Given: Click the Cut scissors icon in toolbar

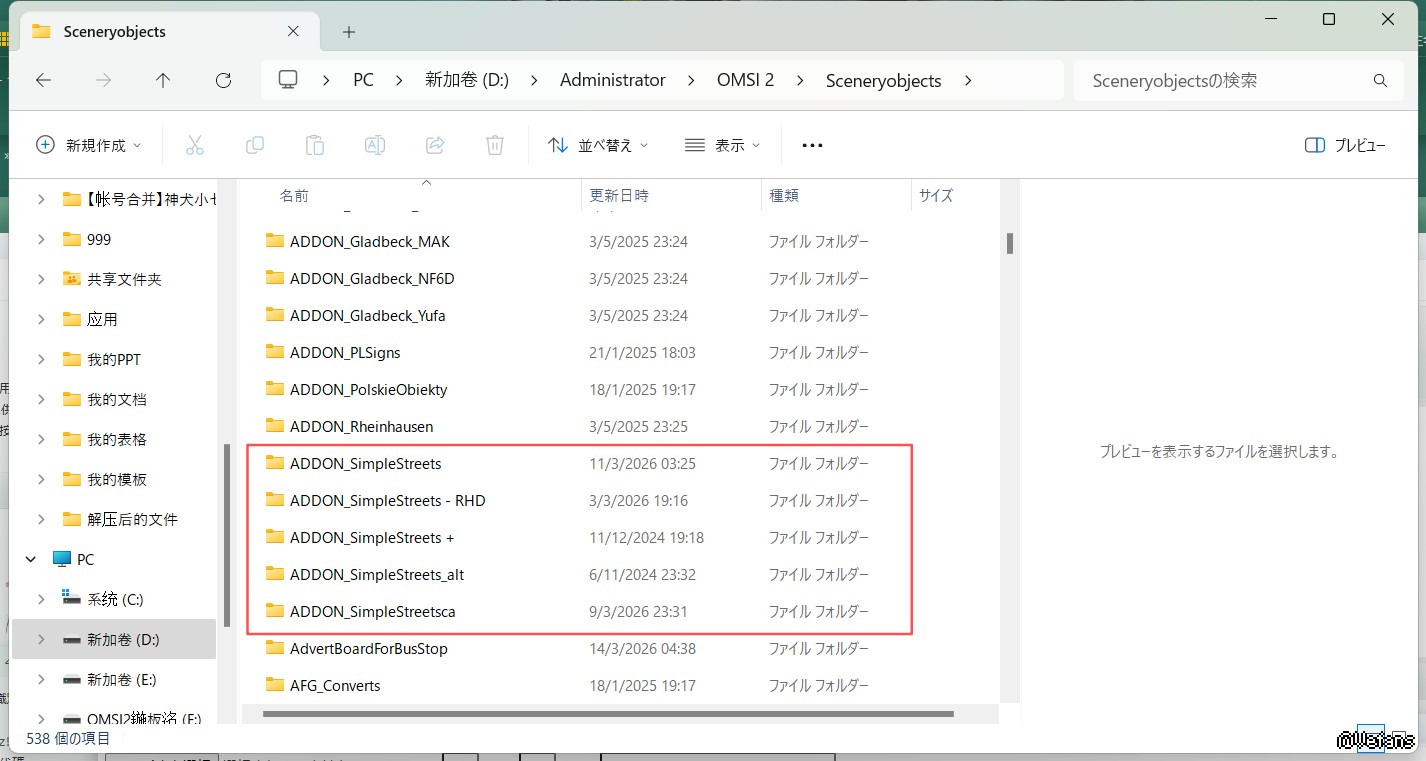Looking at the screenshot, I should [195, 145].
